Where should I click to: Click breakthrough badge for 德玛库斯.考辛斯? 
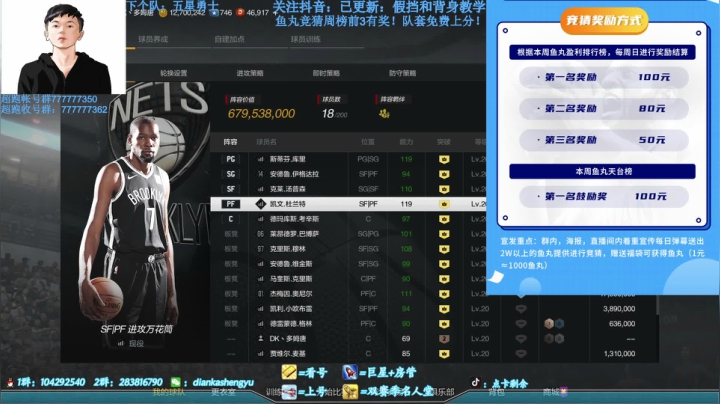tap(444, 219)
